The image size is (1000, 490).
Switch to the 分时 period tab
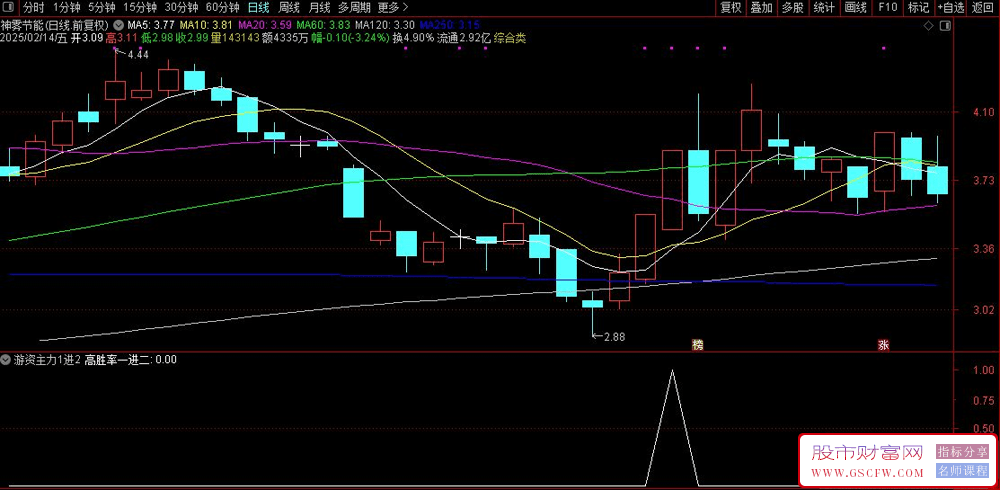34,8
